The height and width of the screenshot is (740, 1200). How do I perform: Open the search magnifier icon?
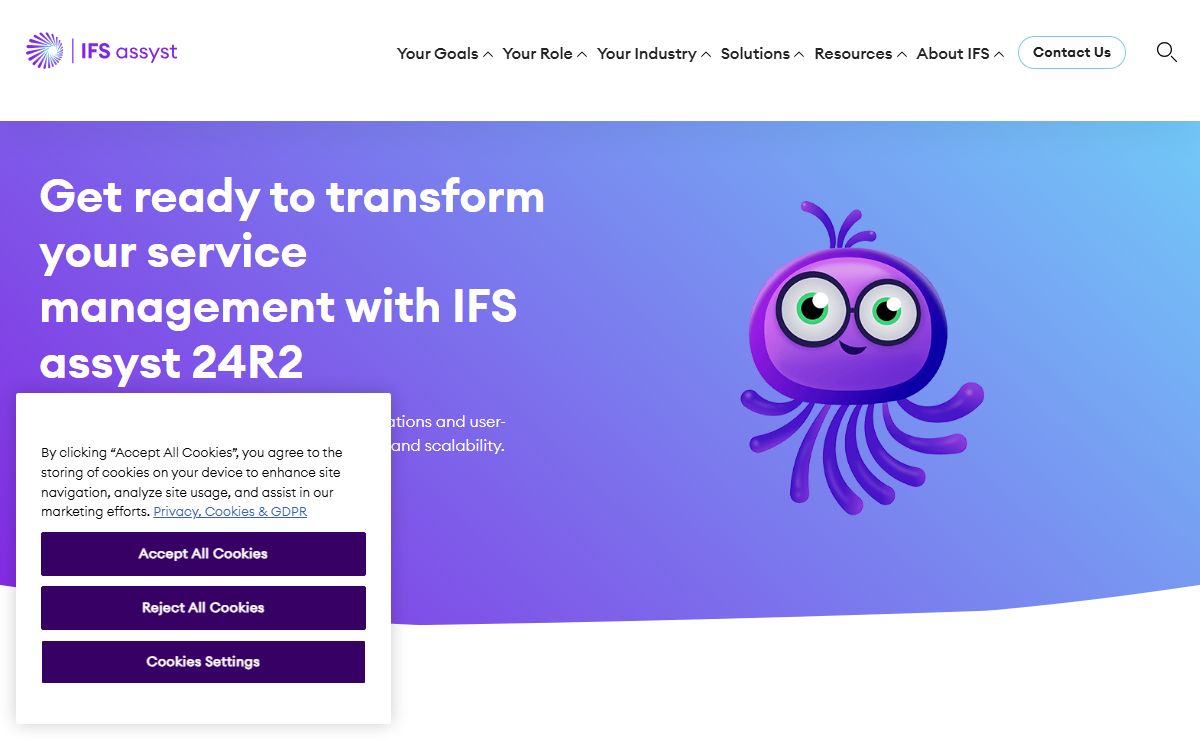1166,52
